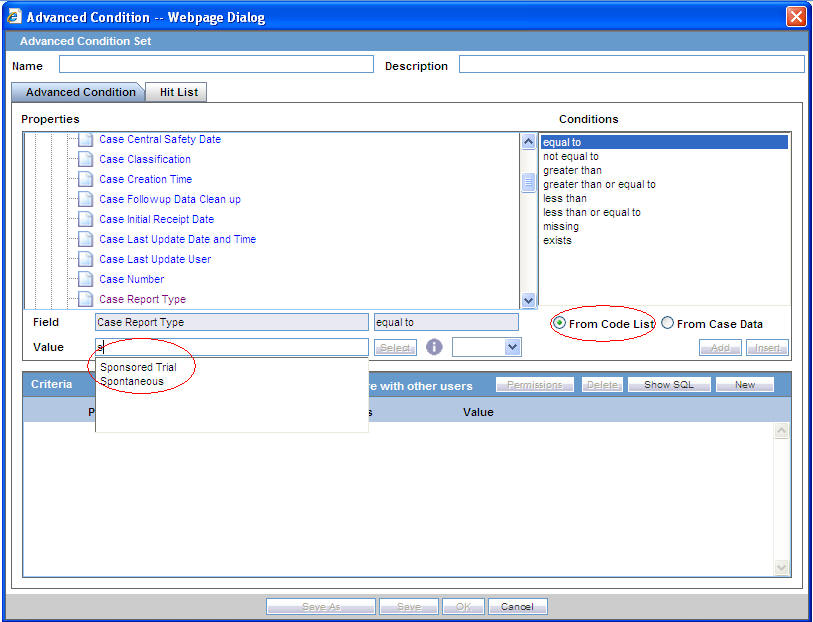Click the Case Followup Data Clean up icon

tap(86, 199)
